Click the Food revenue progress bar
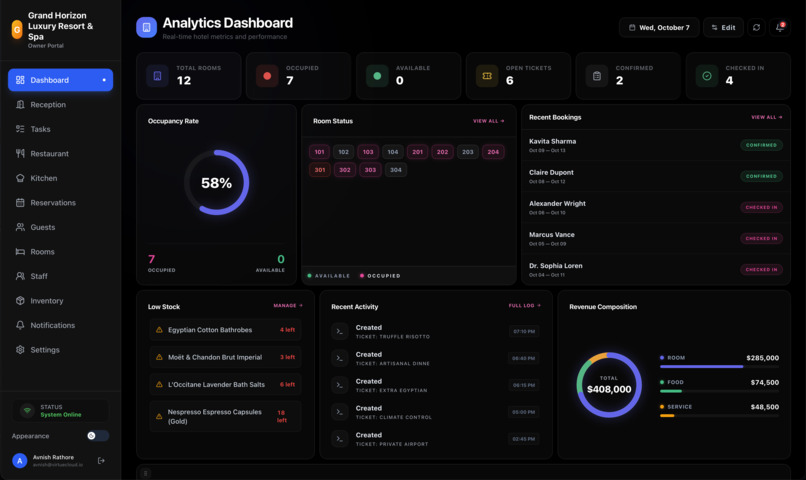Screen dimensions: 806x480 click(719, 392)
